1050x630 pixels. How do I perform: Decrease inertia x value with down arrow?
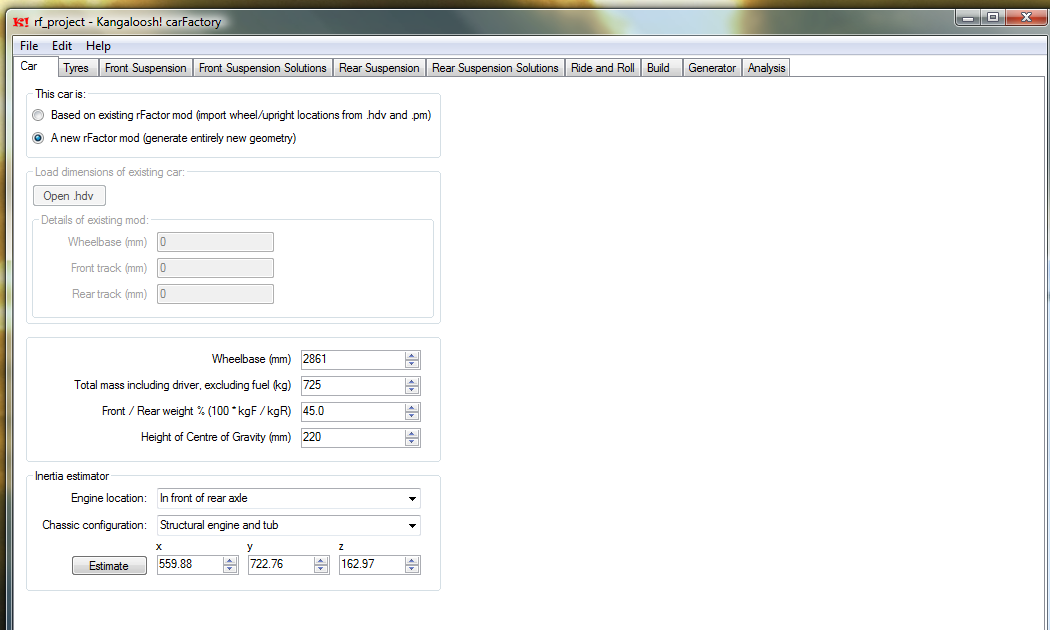pyautogui.click(x=230, y=569)
